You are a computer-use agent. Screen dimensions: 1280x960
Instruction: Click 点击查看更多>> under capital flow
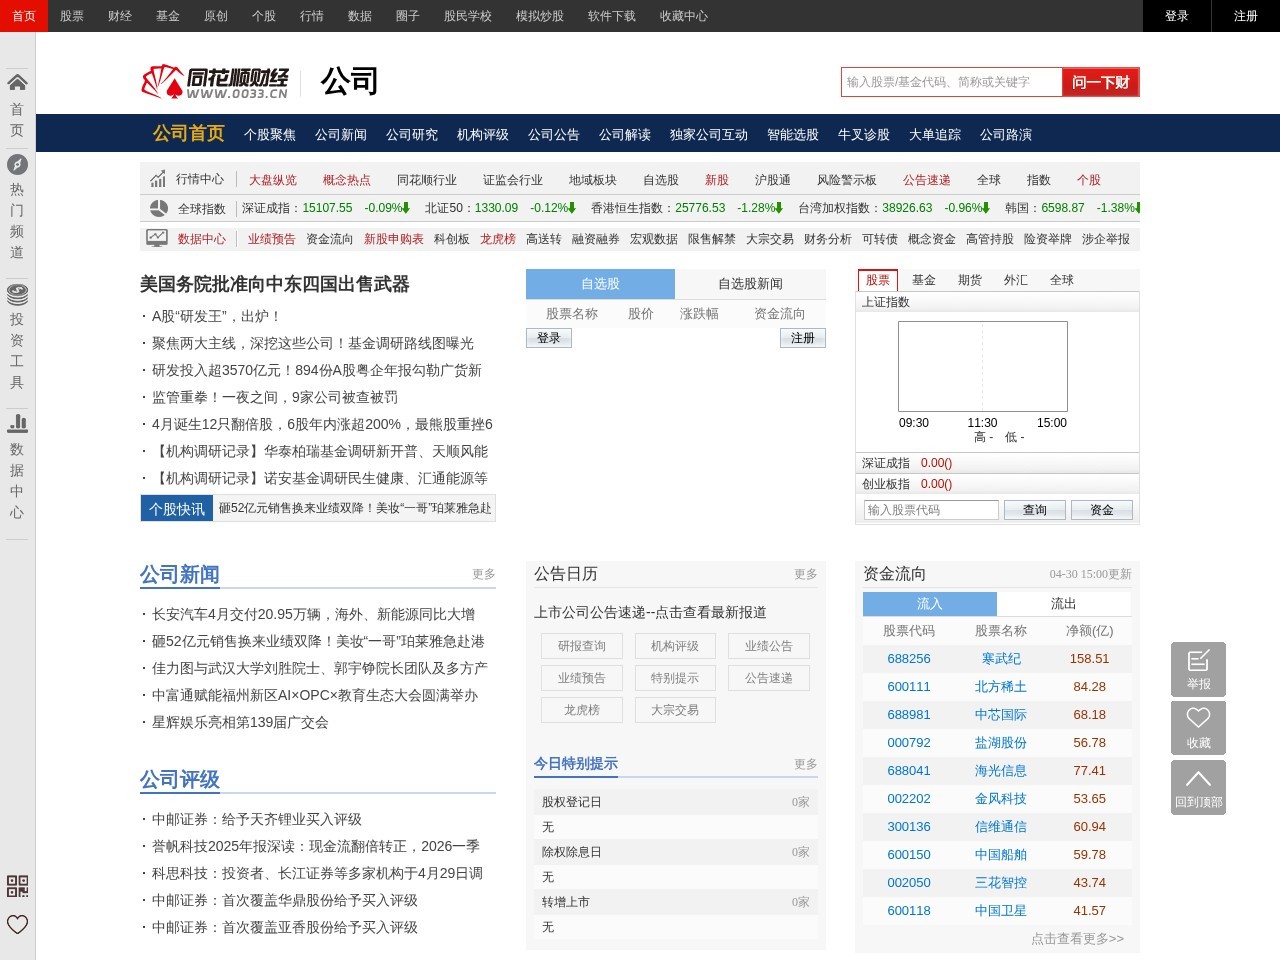pos(1077,939)
